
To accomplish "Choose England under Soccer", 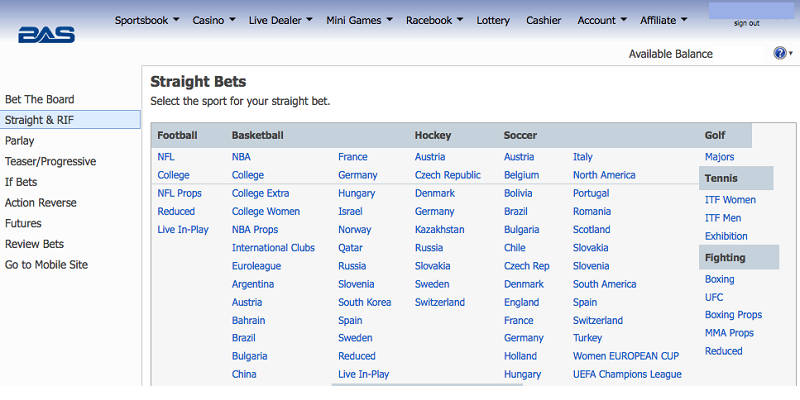I will [x=521, y=303].
